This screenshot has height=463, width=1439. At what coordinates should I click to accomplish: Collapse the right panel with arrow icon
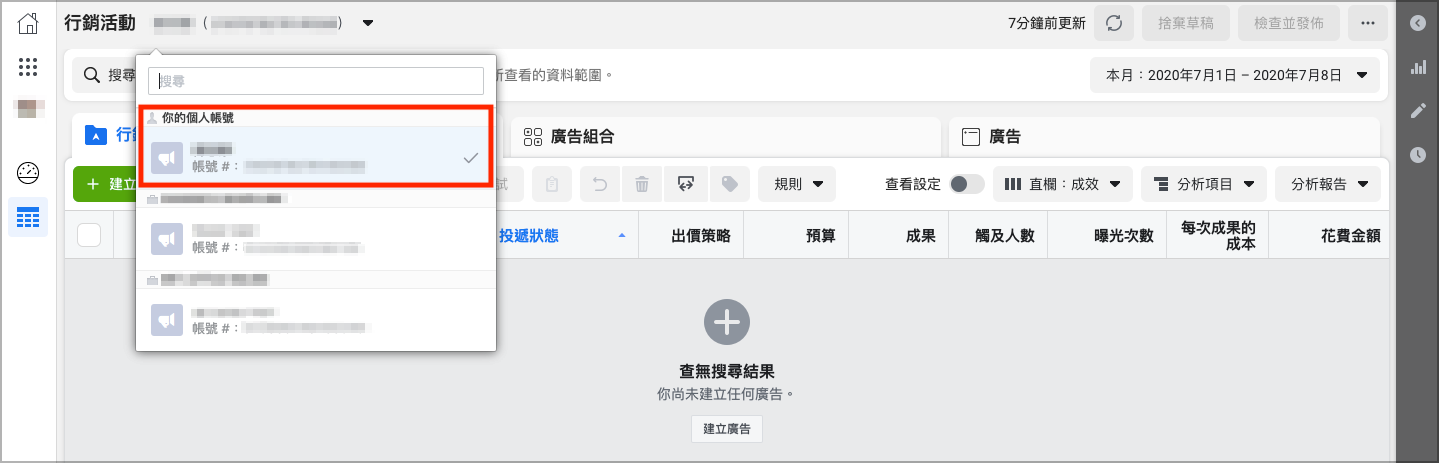(x=1418, y=23)
